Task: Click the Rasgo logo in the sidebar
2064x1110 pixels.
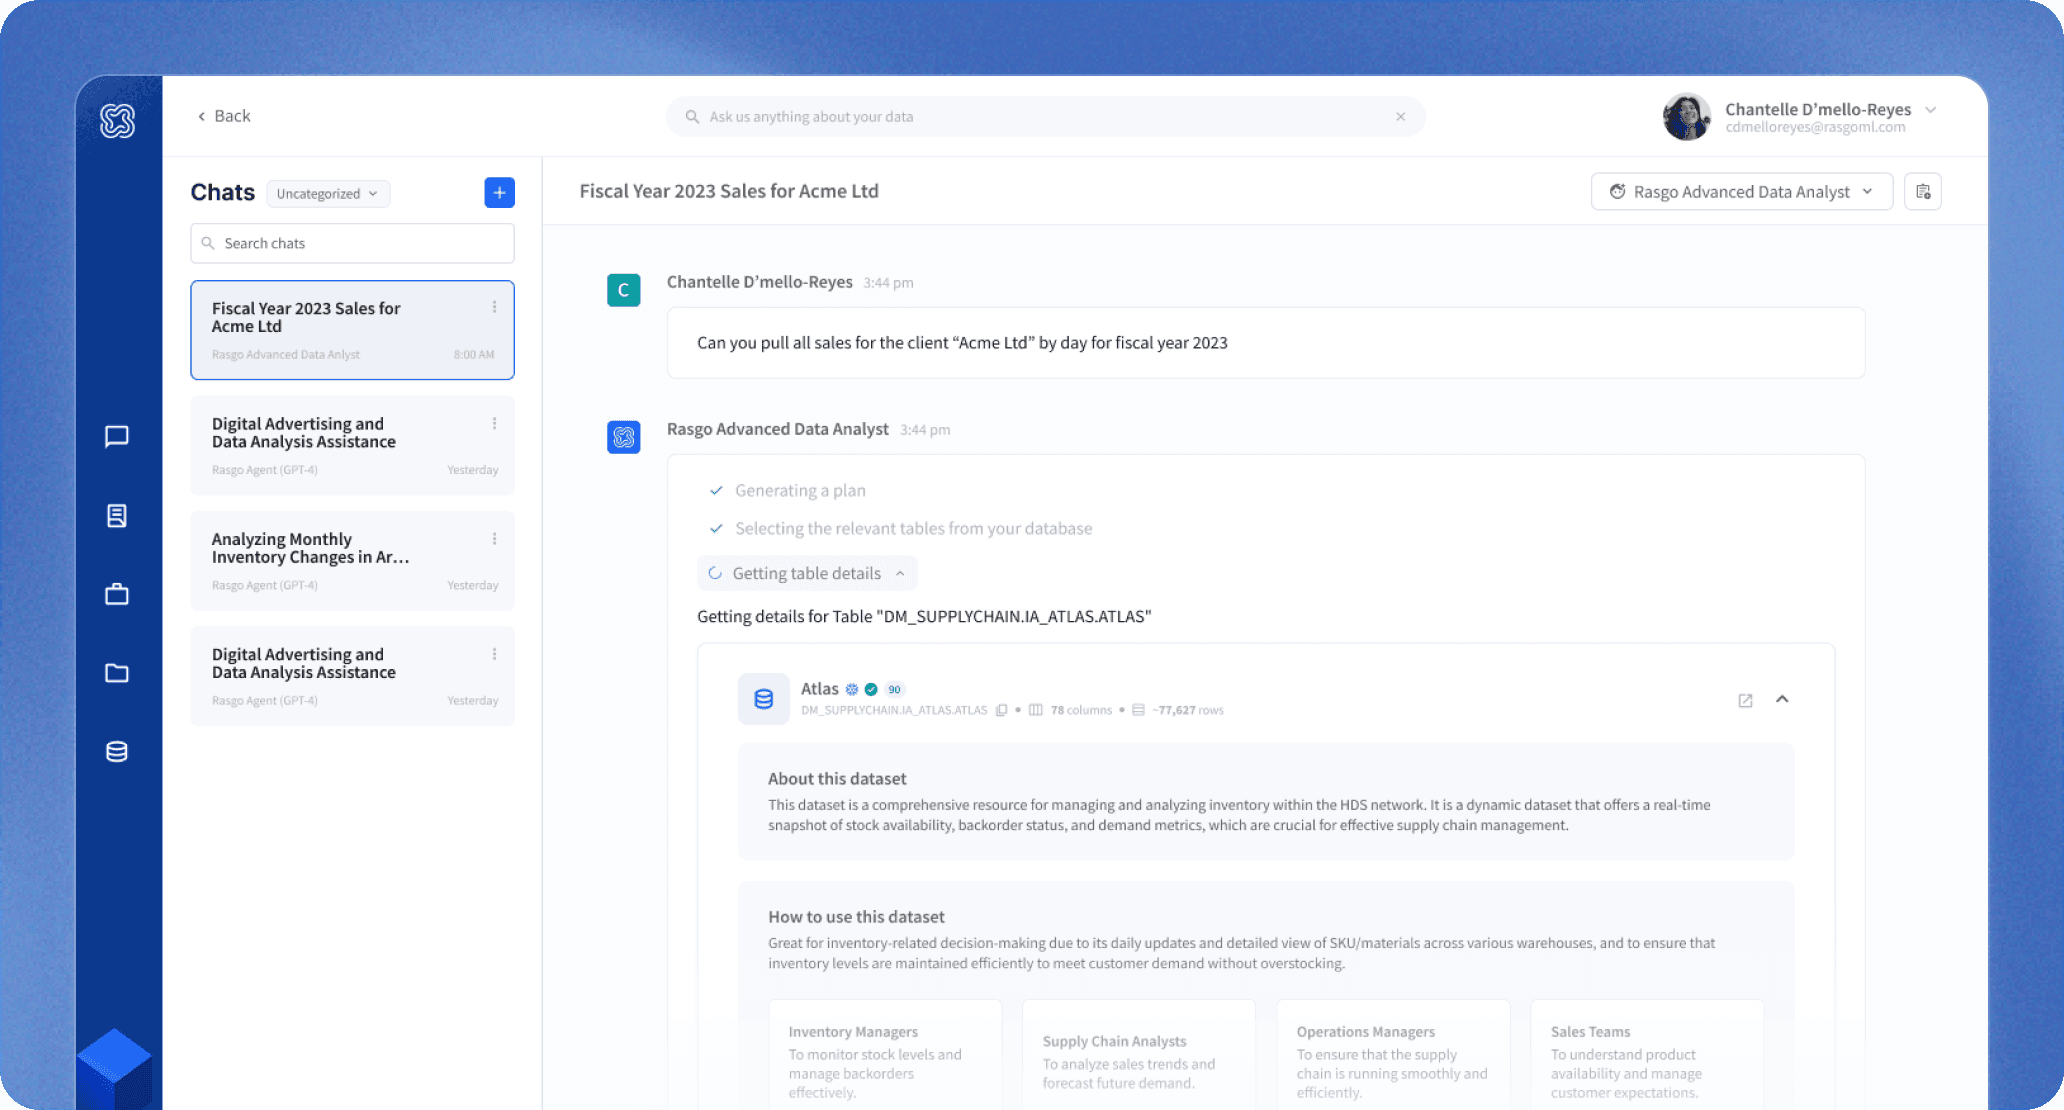Action: pos(117,121)
